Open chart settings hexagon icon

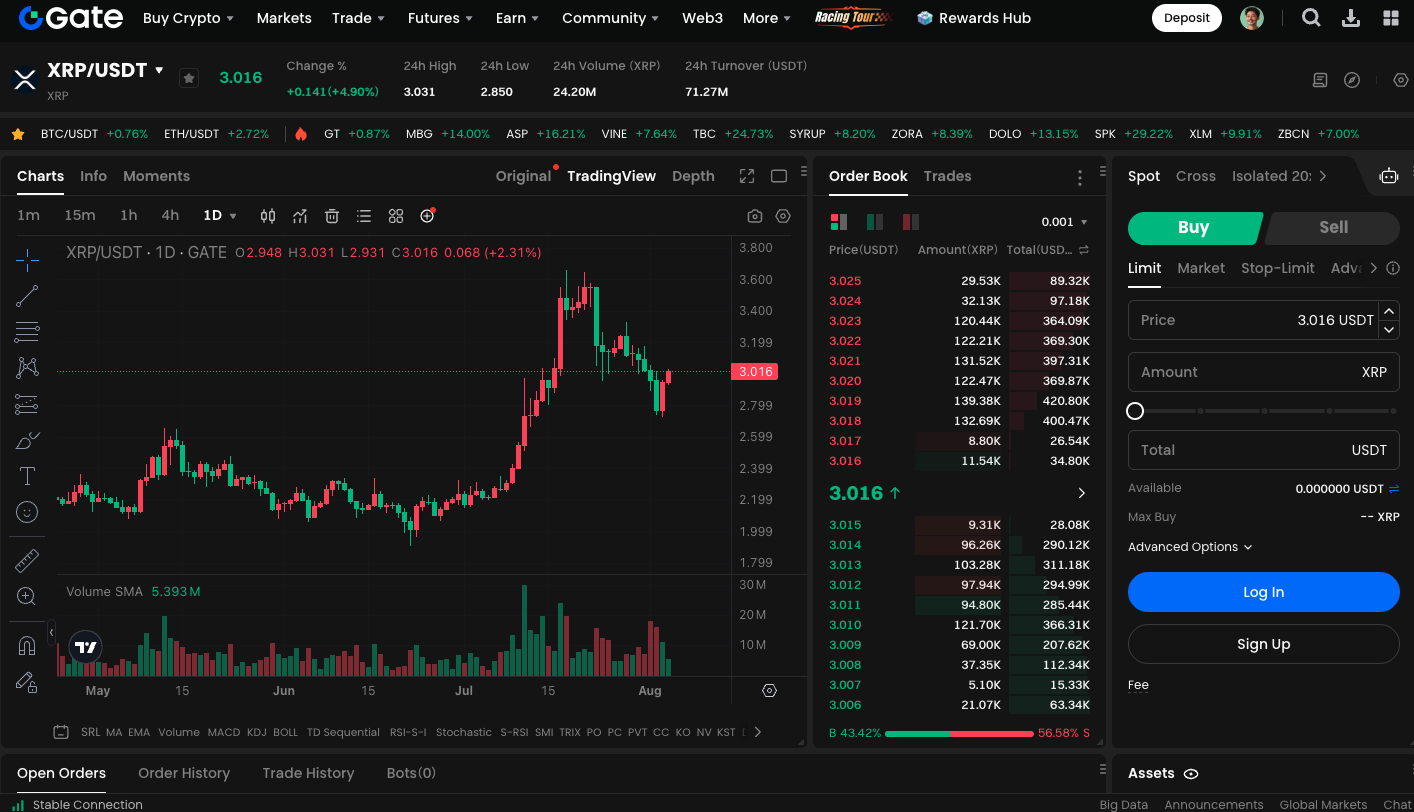(x=783, y=216)
